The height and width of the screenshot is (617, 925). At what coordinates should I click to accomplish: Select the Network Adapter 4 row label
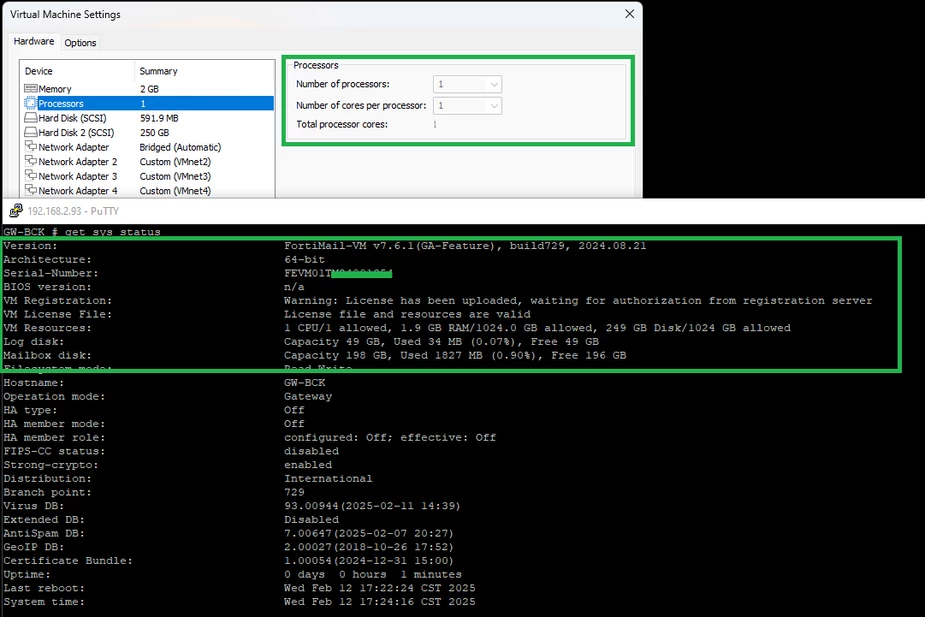pos(78,191)
